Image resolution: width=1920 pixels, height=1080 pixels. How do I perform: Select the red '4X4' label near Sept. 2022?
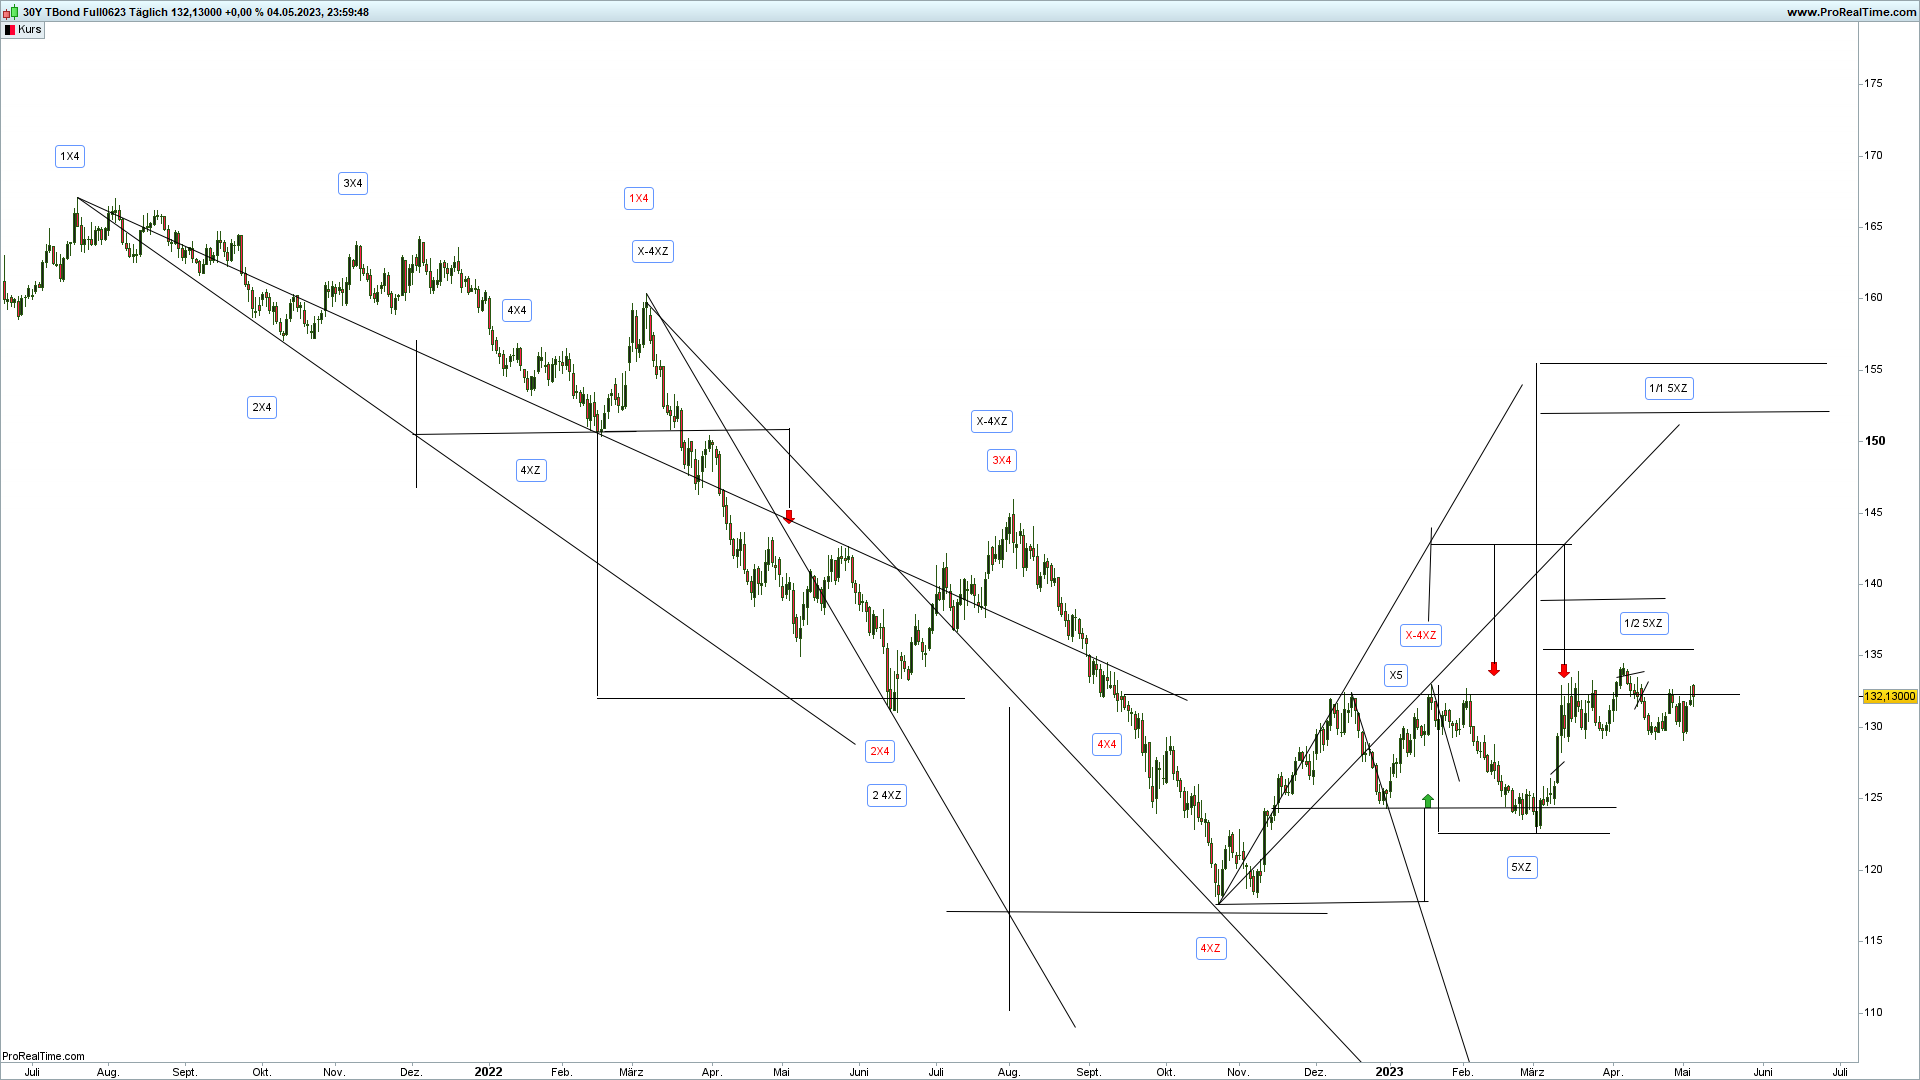pyautogui.click(x=1106, y=744)
